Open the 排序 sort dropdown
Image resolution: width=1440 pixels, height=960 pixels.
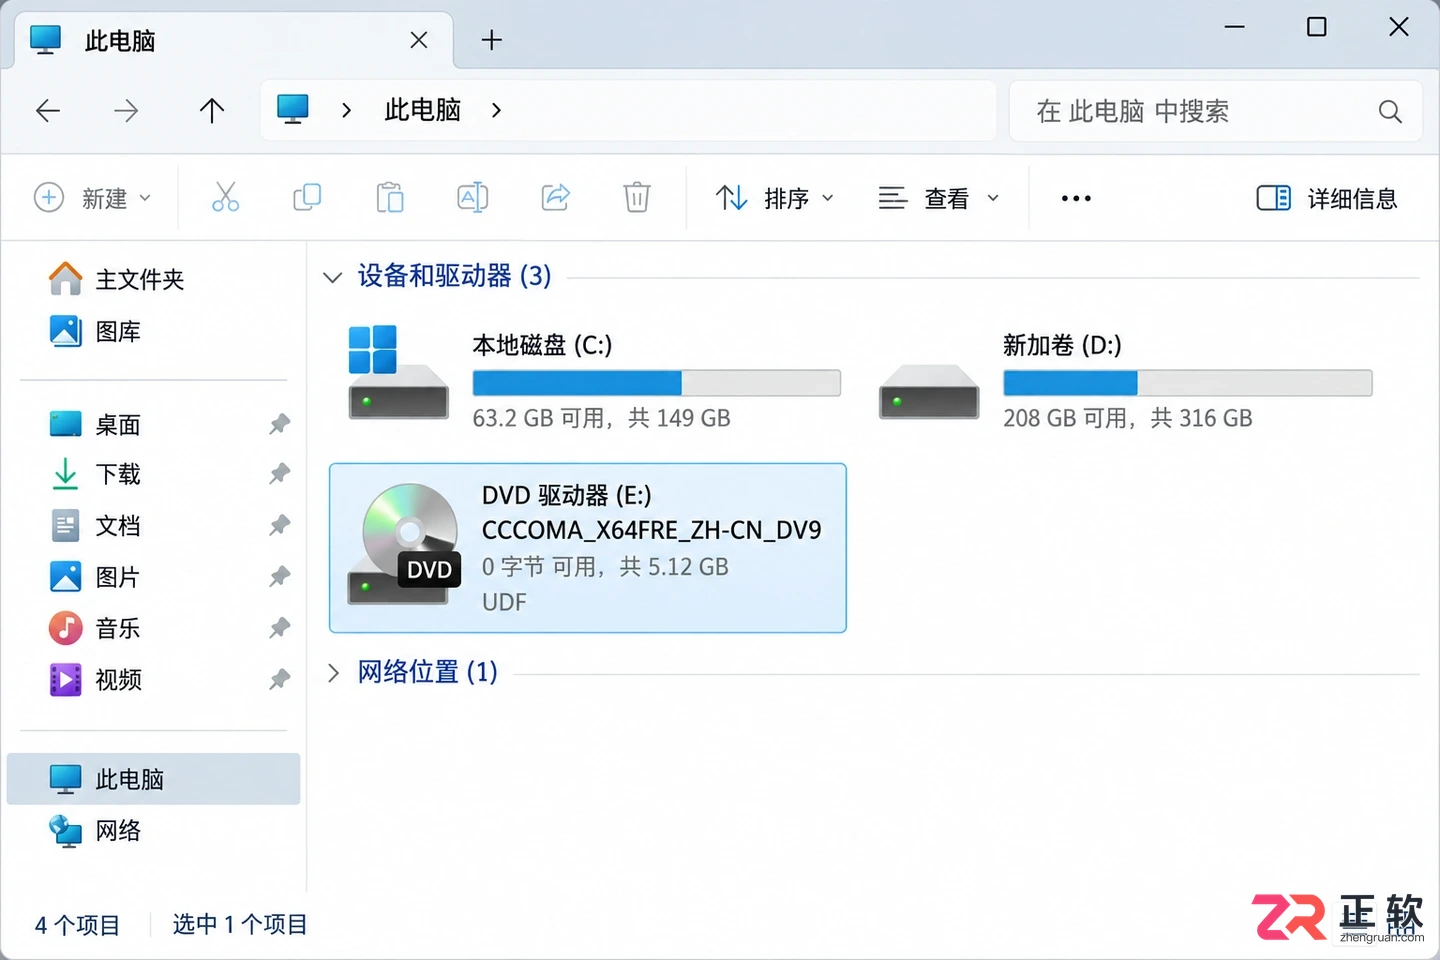[775, 198]
